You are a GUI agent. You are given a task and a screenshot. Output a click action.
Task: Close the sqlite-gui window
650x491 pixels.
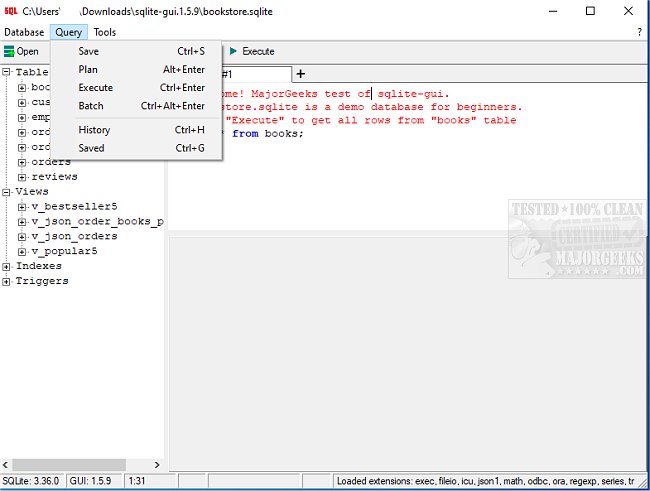[x=628, y=11]
